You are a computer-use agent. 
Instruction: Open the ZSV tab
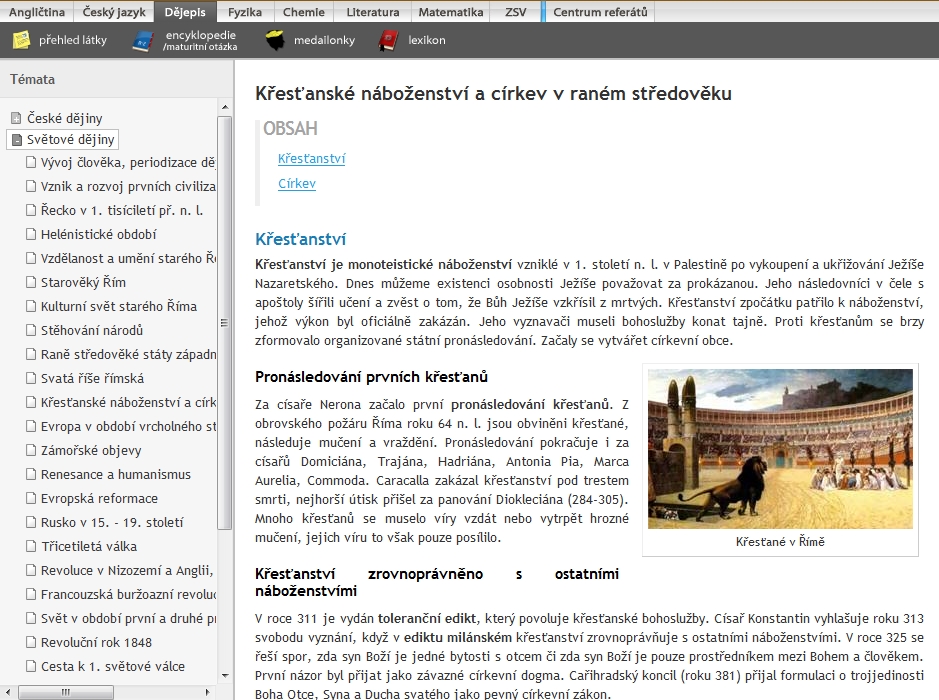516,12
